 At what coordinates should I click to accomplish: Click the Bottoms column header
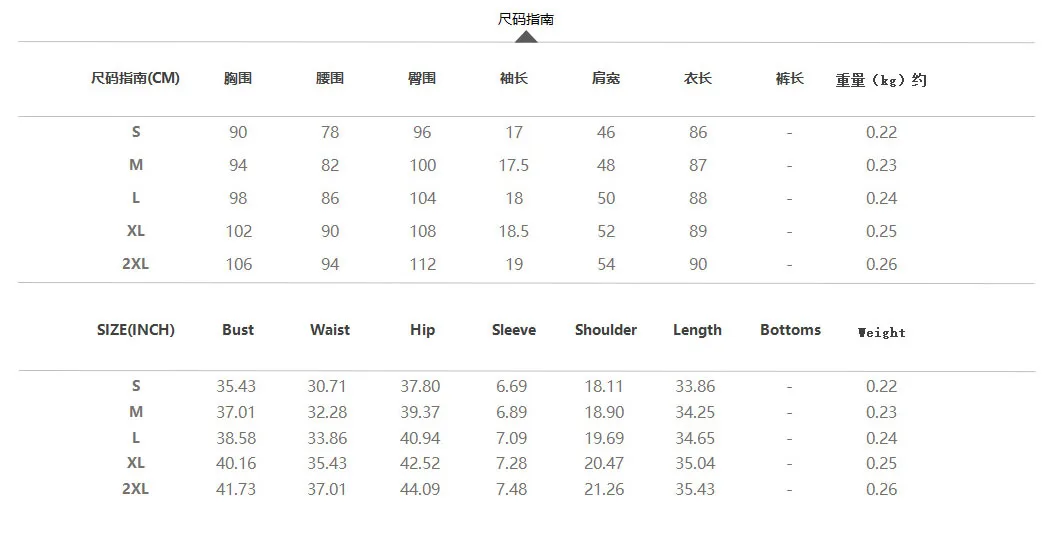pos(790,330)
